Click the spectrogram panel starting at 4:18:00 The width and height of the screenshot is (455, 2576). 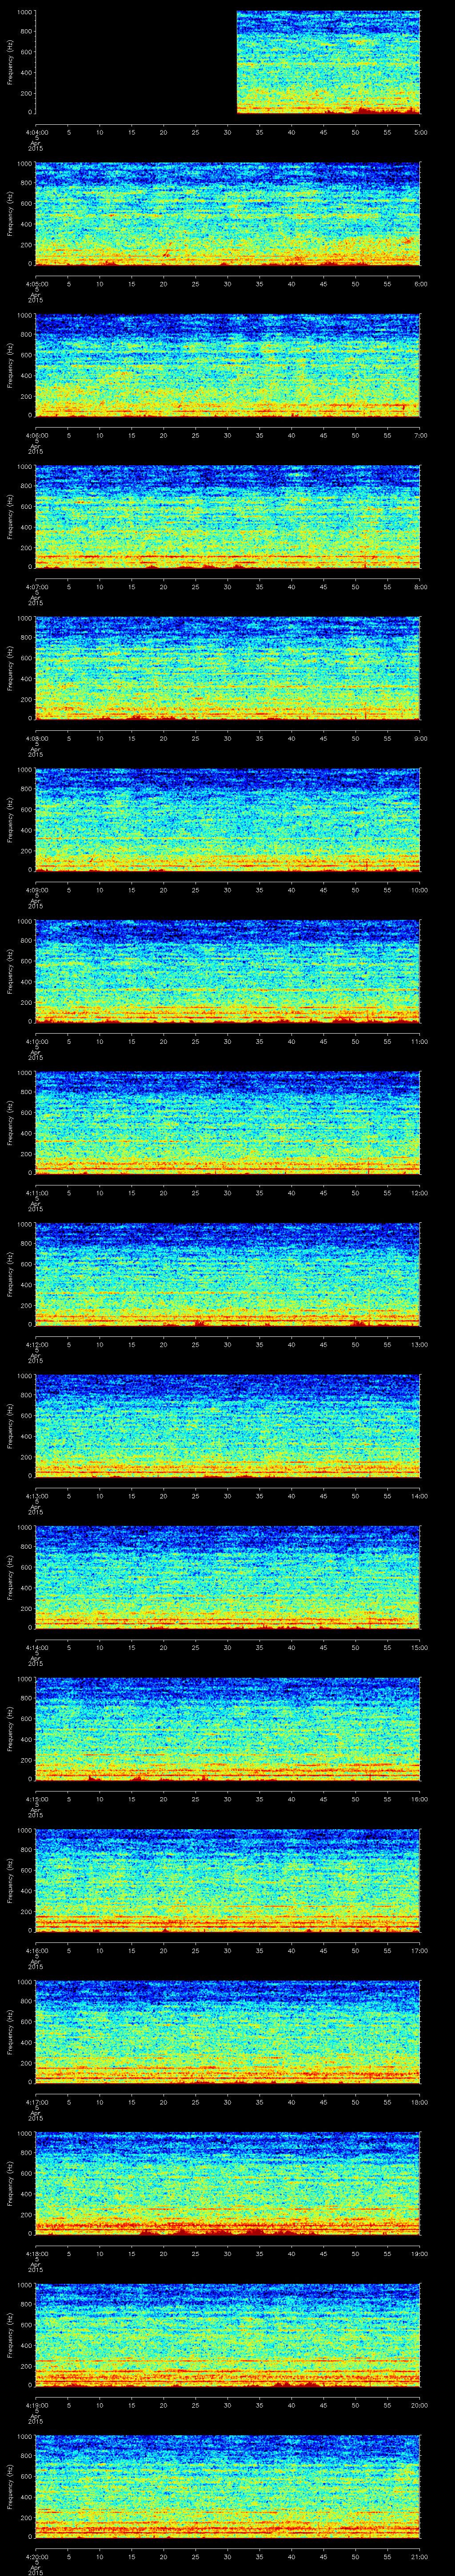[x=228, y=2184]
